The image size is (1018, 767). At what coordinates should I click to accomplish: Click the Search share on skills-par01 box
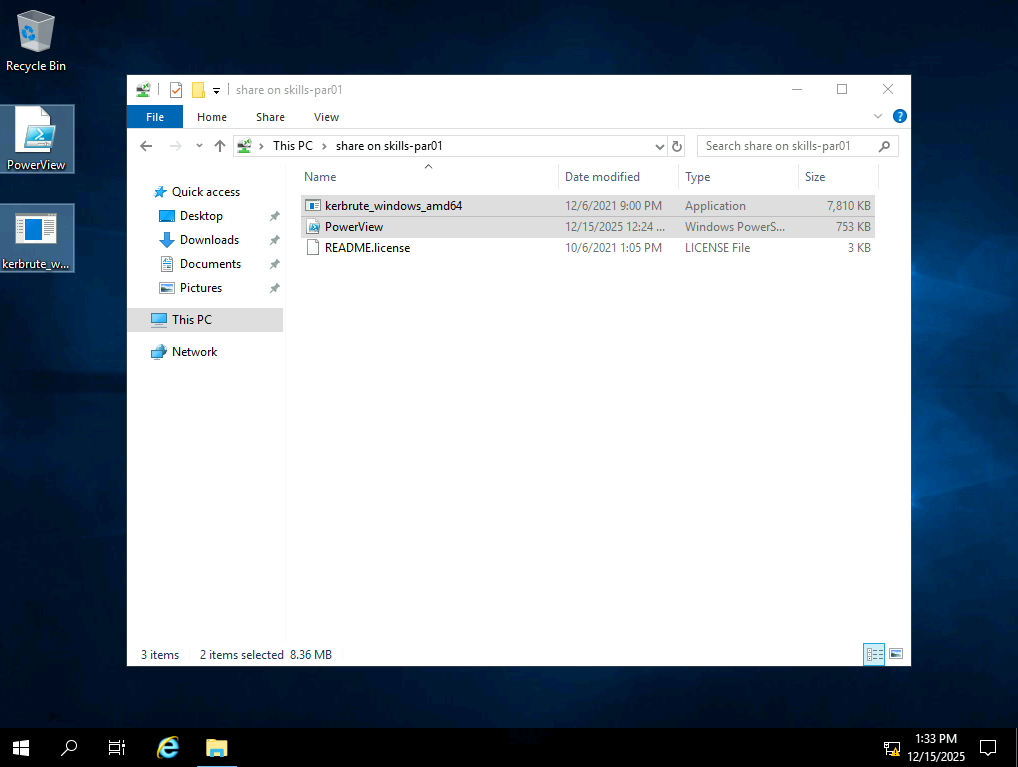coord(786,146)
